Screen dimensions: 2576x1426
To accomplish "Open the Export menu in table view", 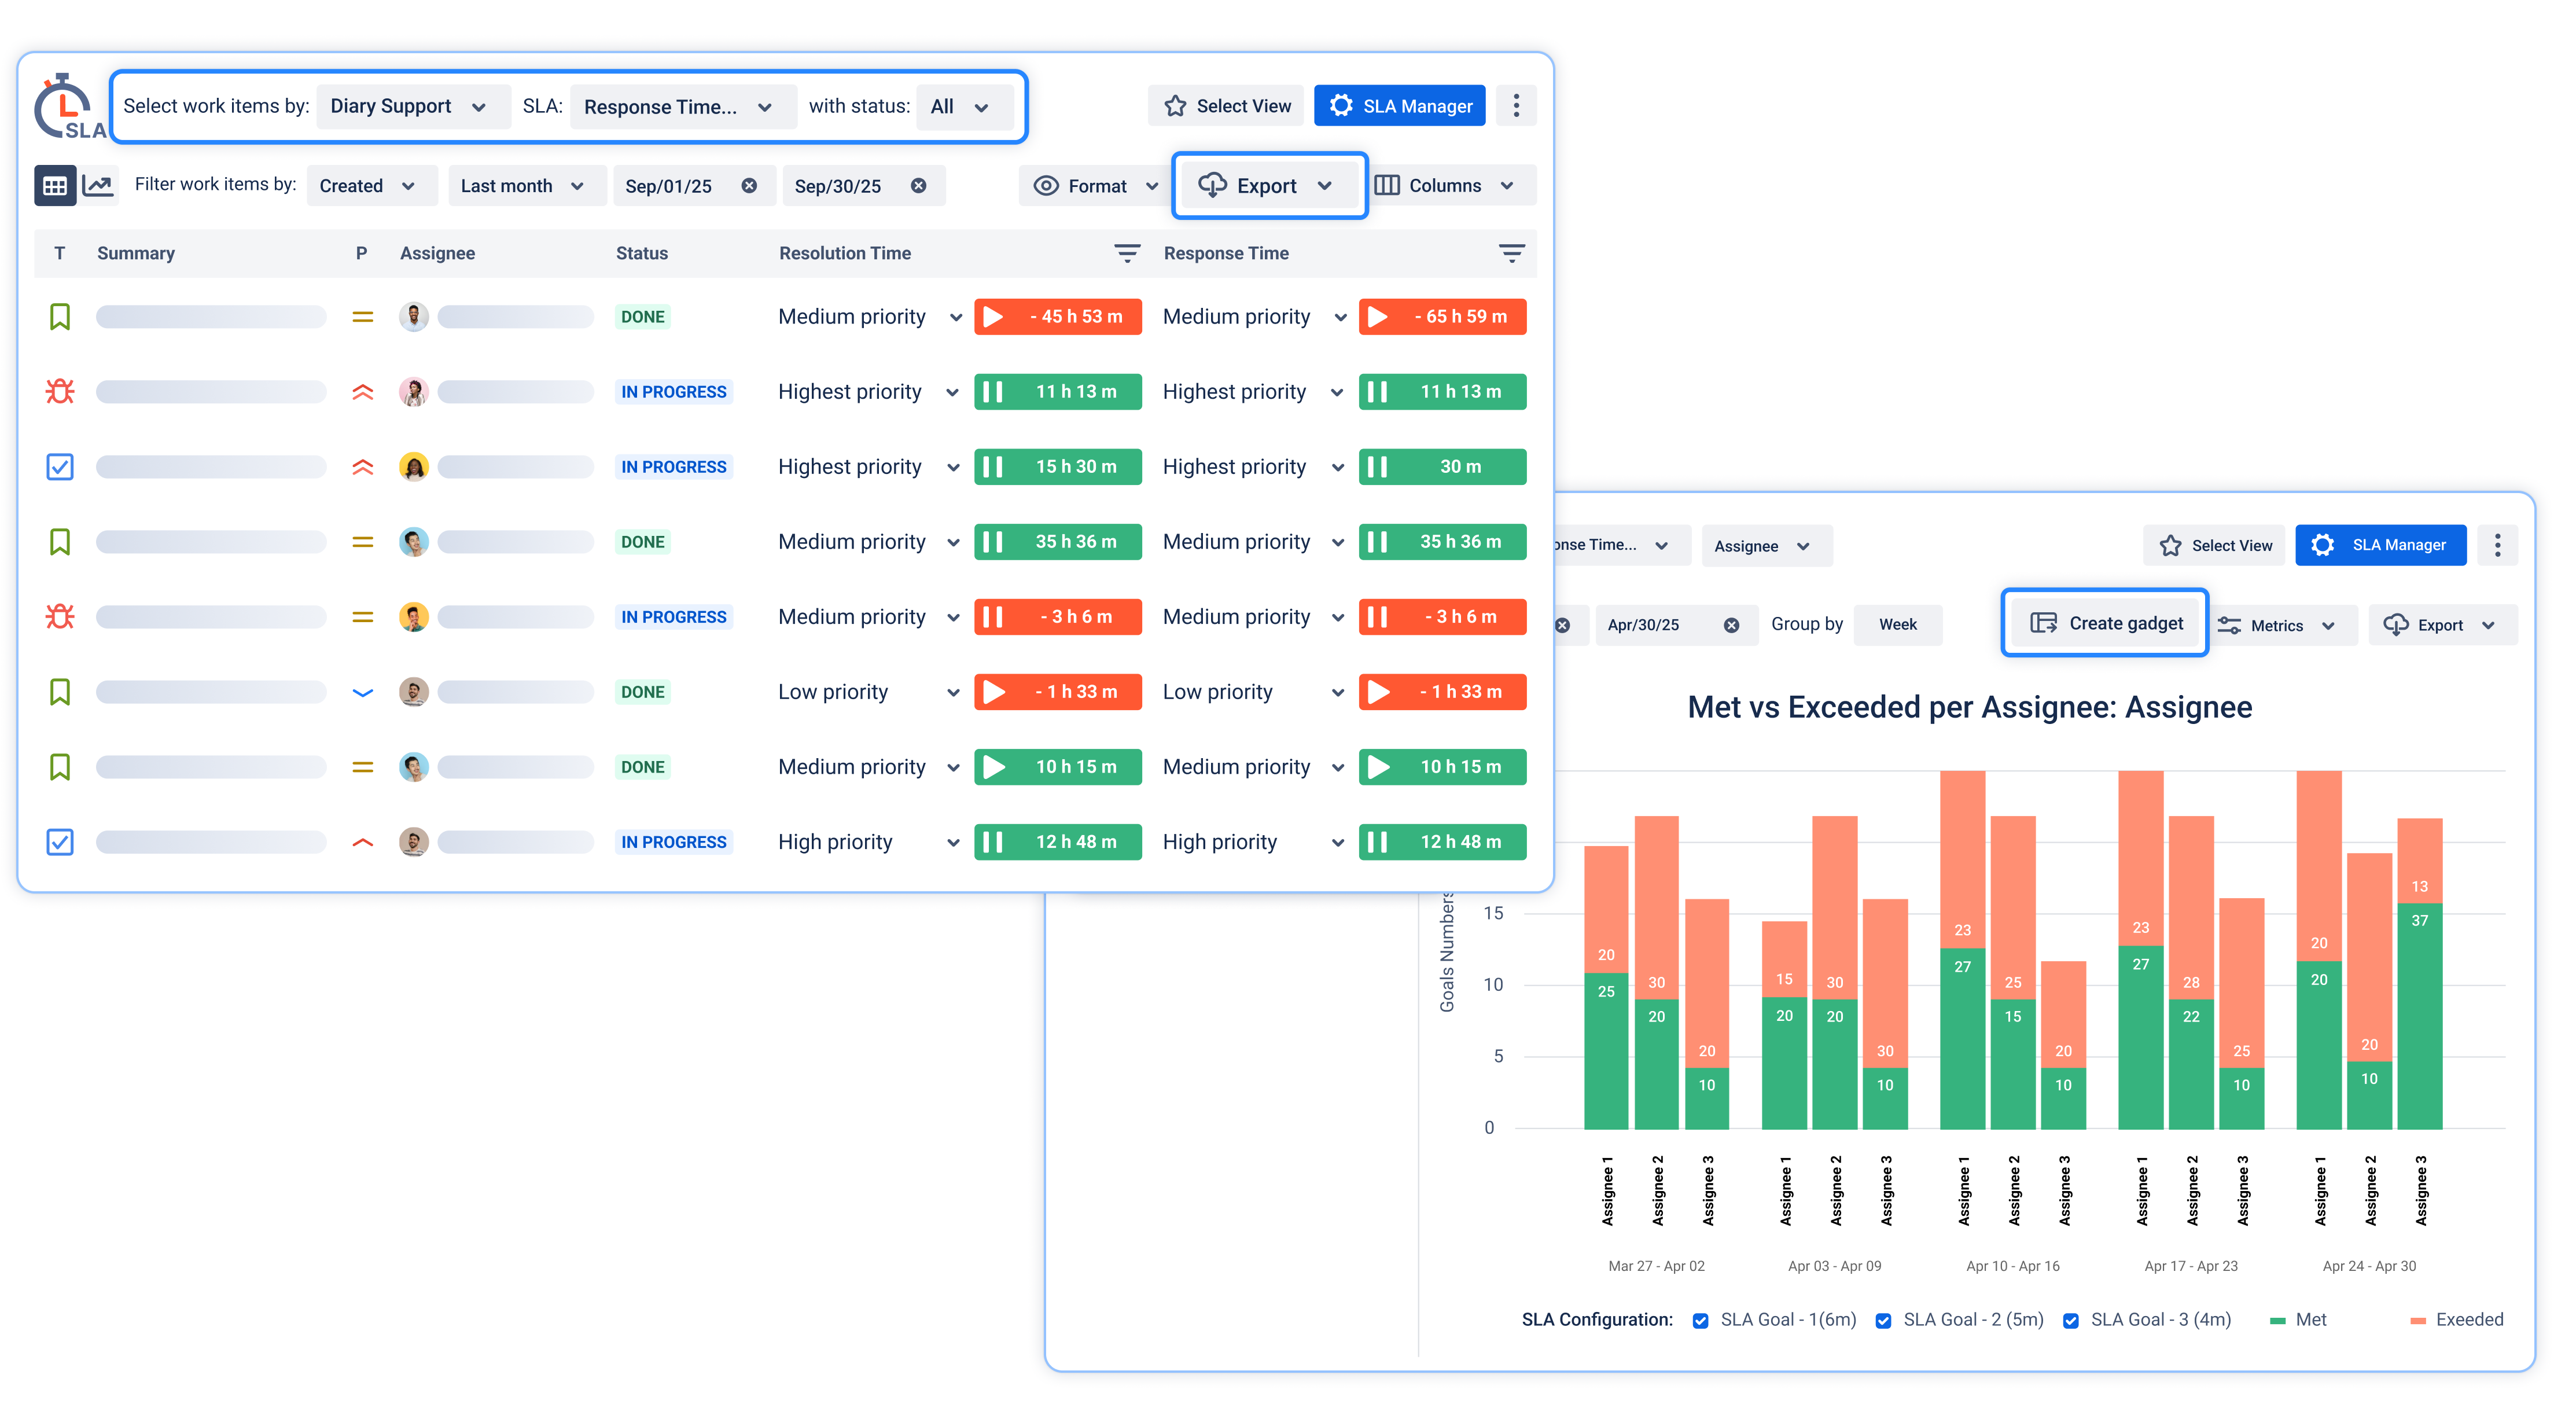I will pos(1269,186).
